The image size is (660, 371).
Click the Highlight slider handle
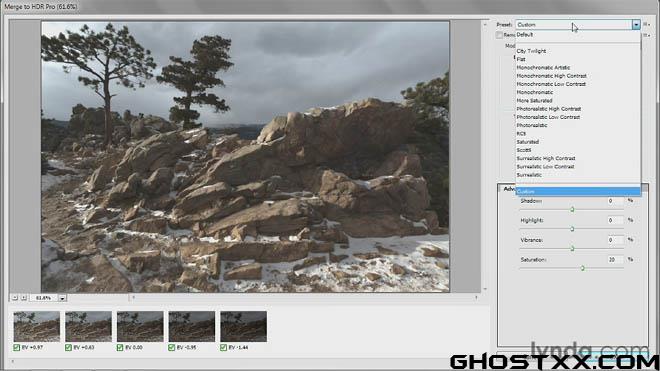point(572,229)
